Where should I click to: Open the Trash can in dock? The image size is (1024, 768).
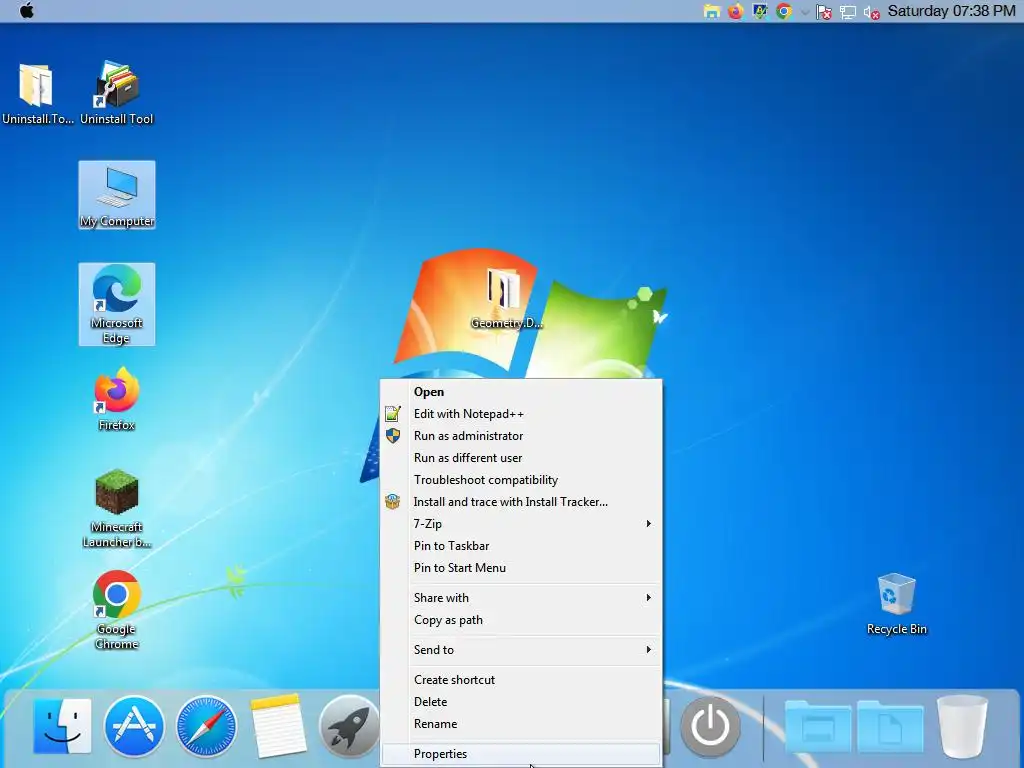pyautogui.click(x=962, y=726)
